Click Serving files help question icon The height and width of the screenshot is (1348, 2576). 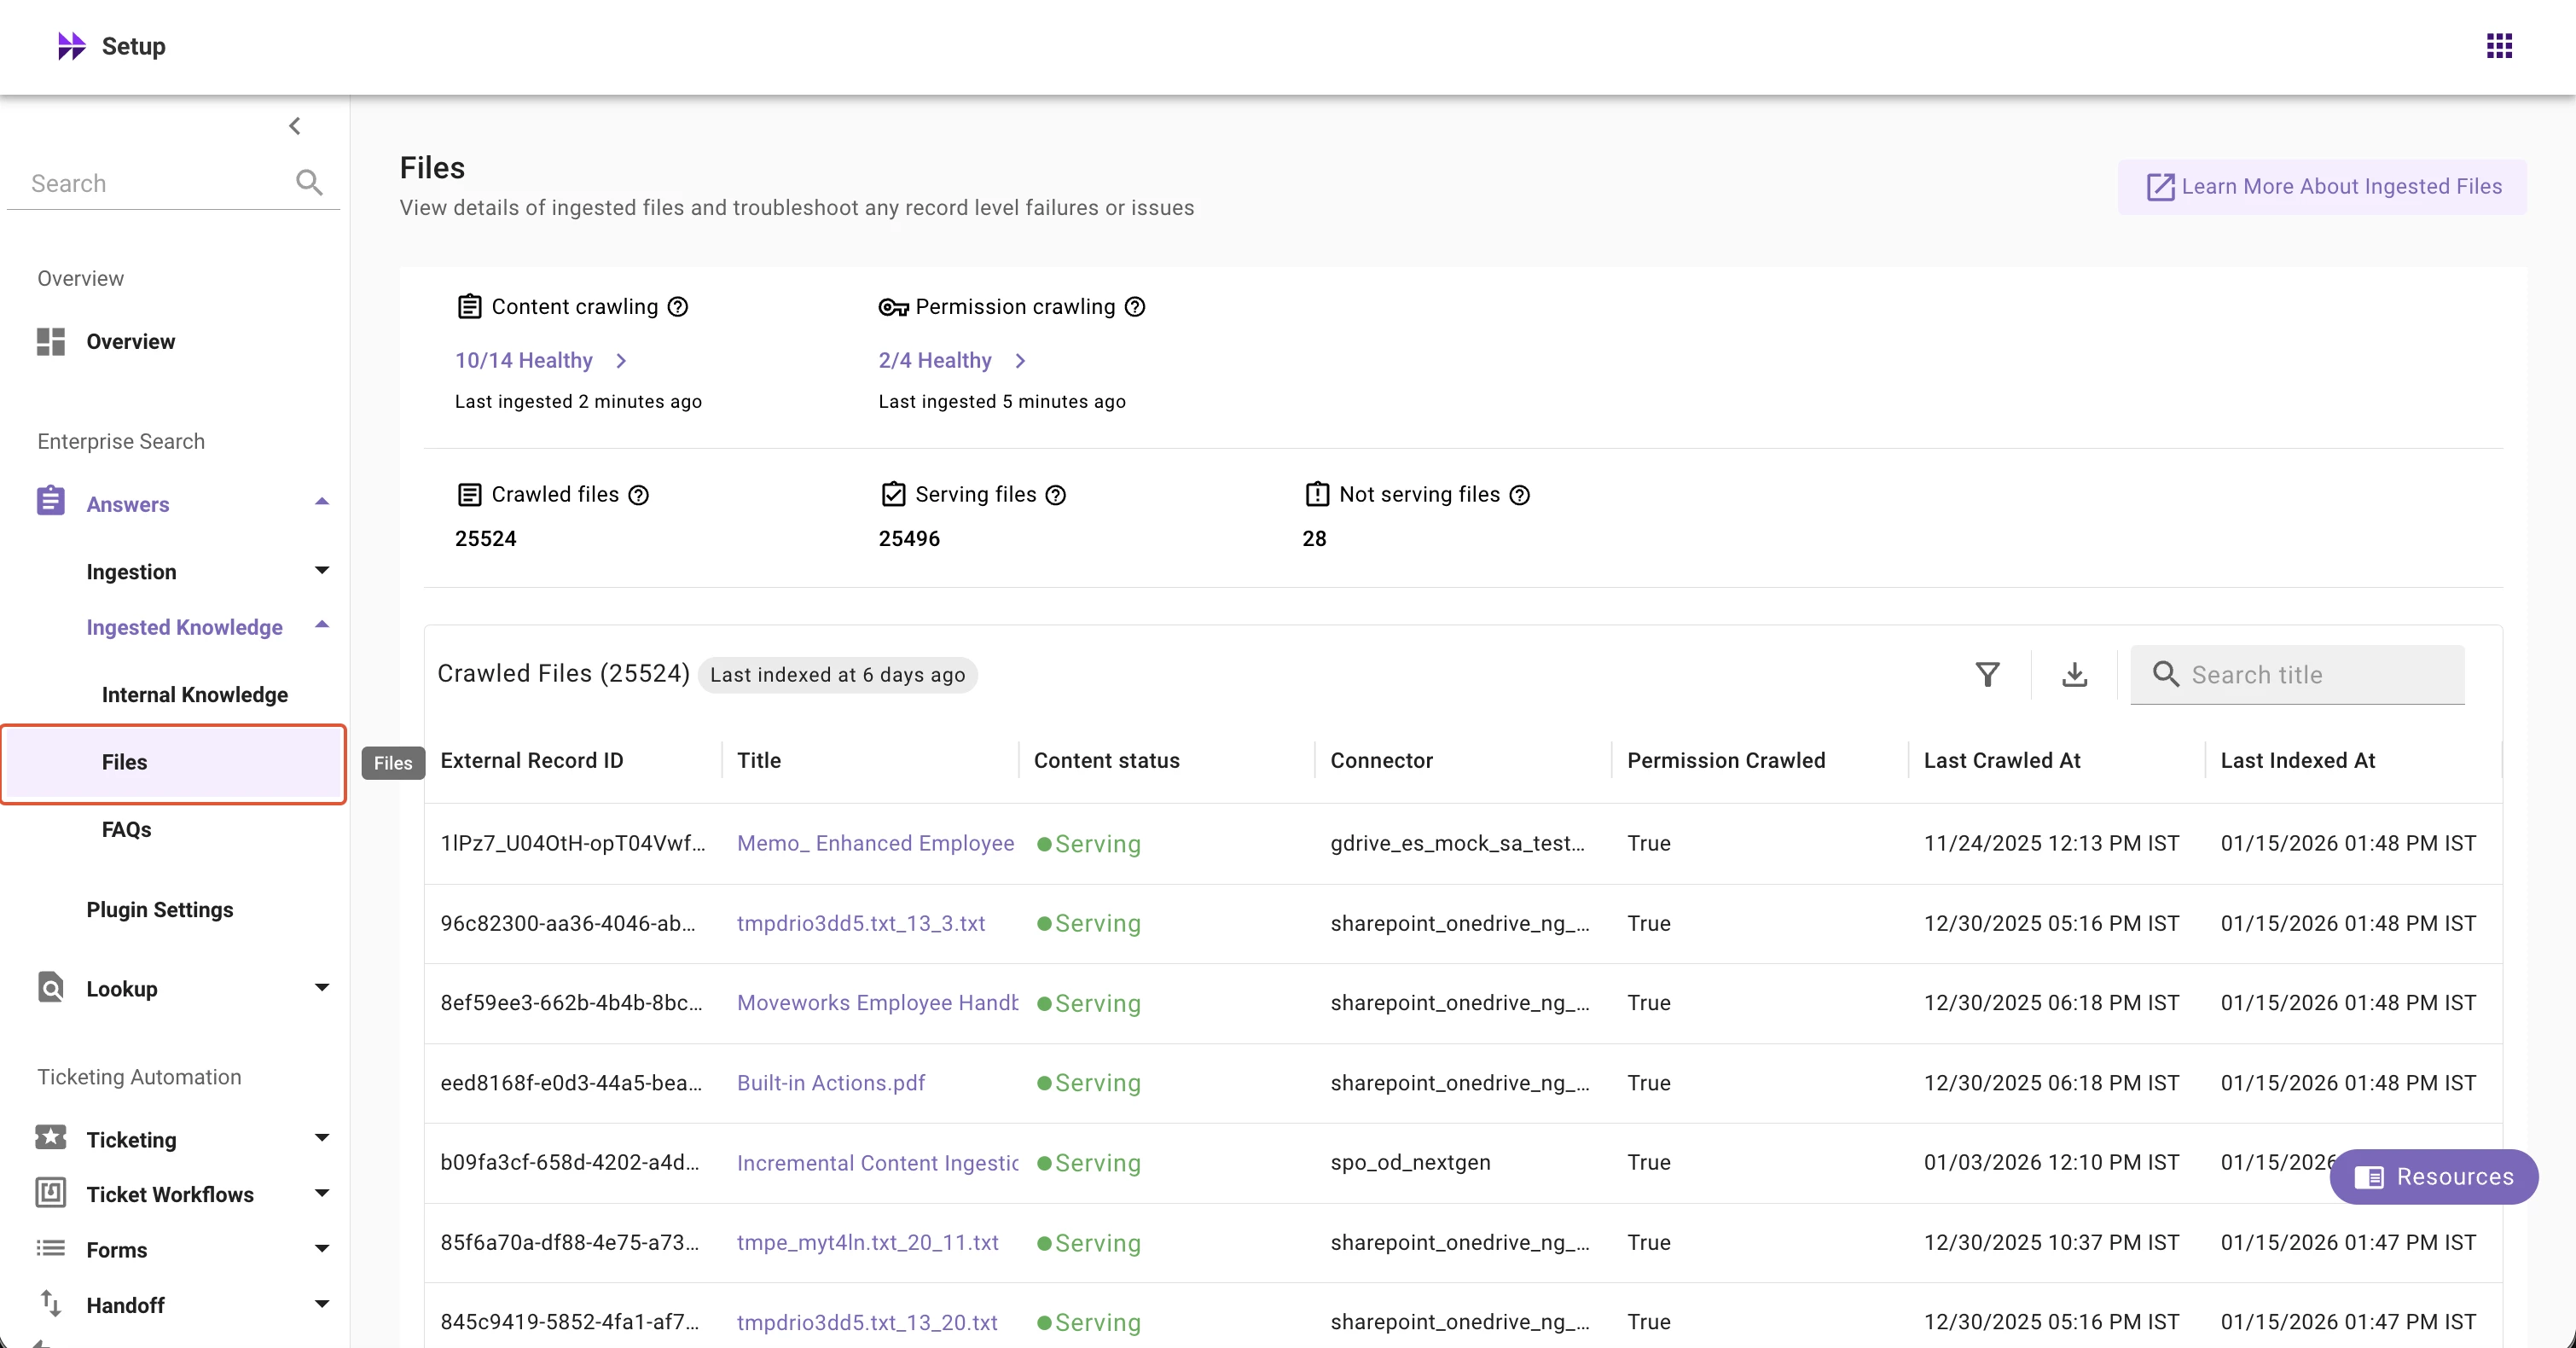point(1055,495)
